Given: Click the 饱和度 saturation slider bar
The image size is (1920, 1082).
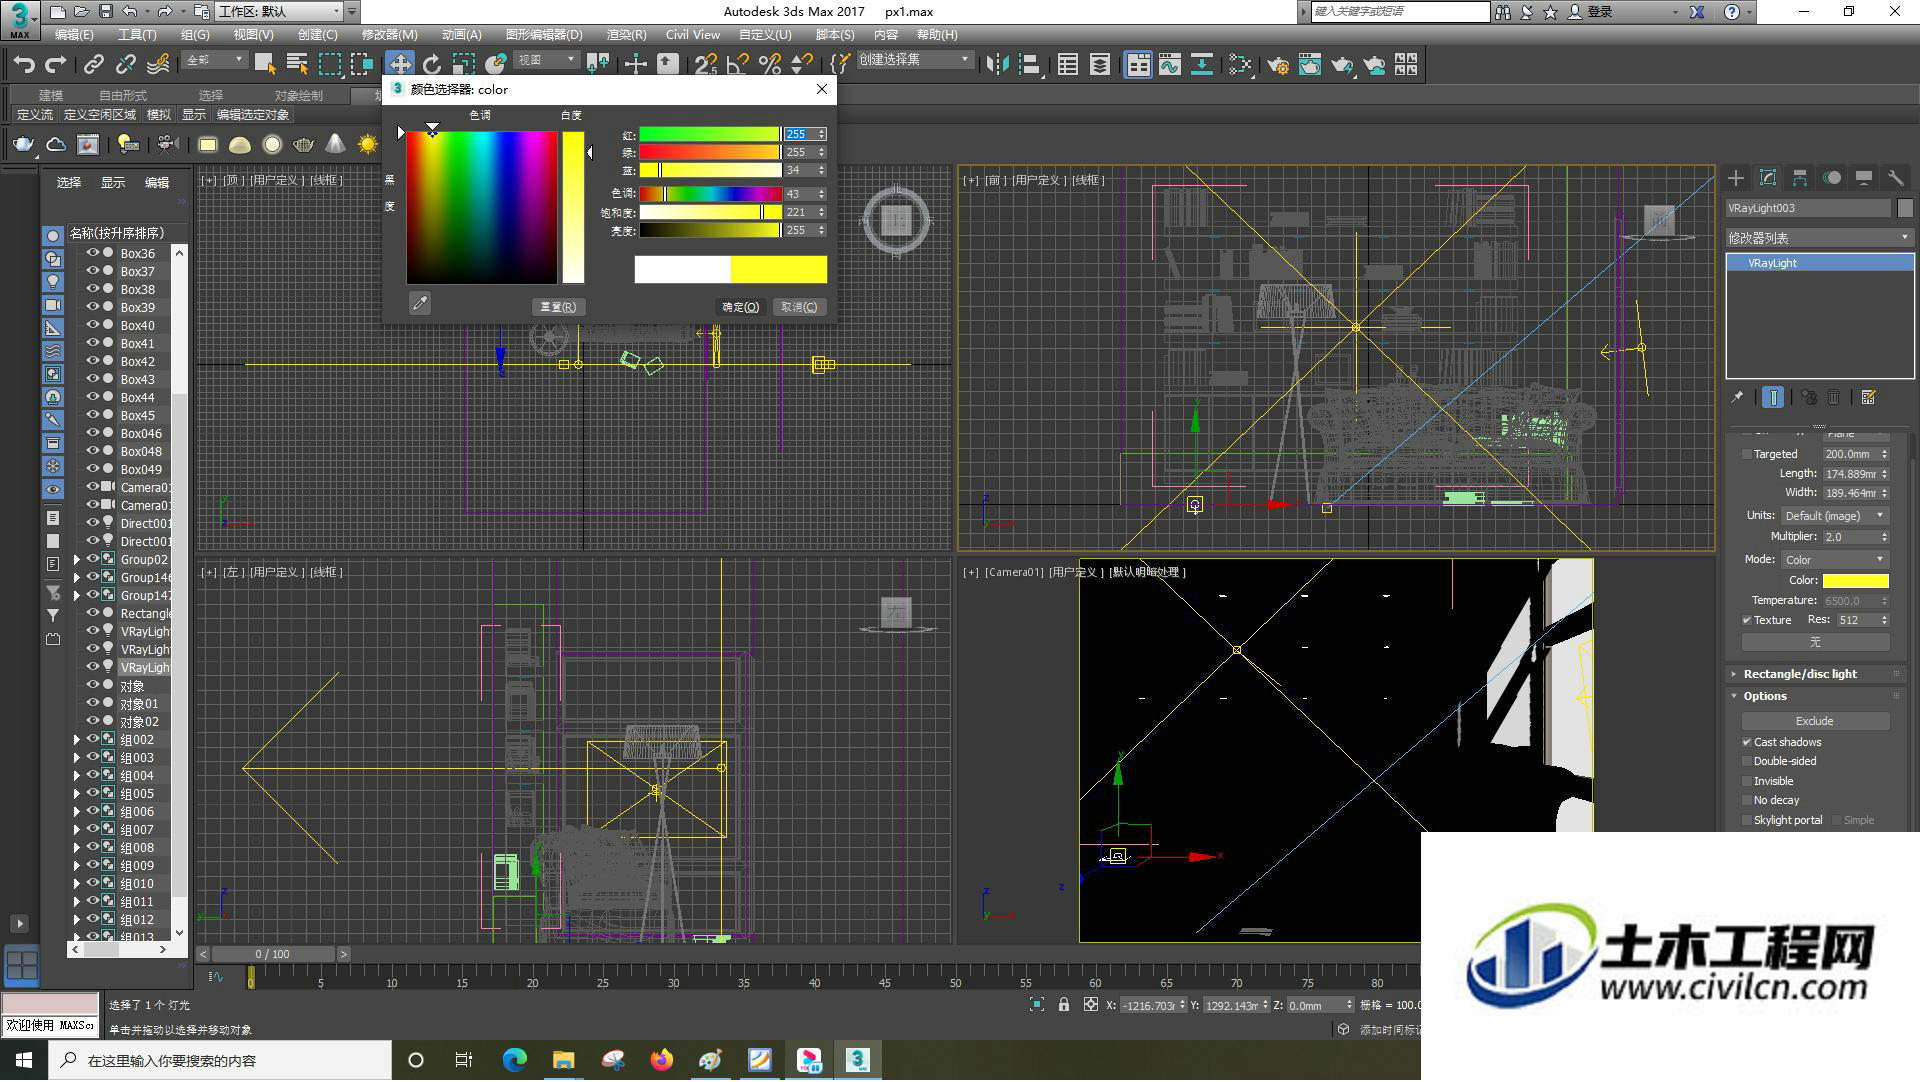Looking at the screenshot, I should pos(710,212).
